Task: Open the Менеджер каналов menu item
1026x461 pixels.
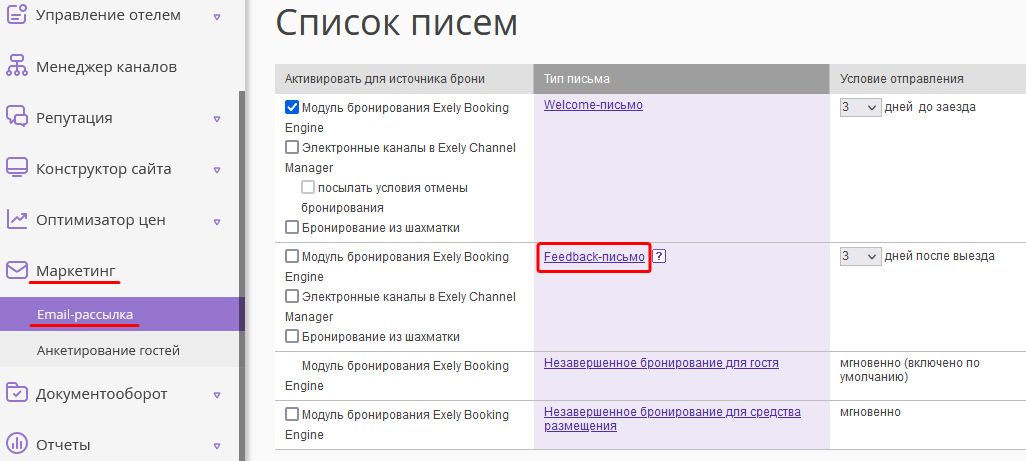Action: (106, 67)
